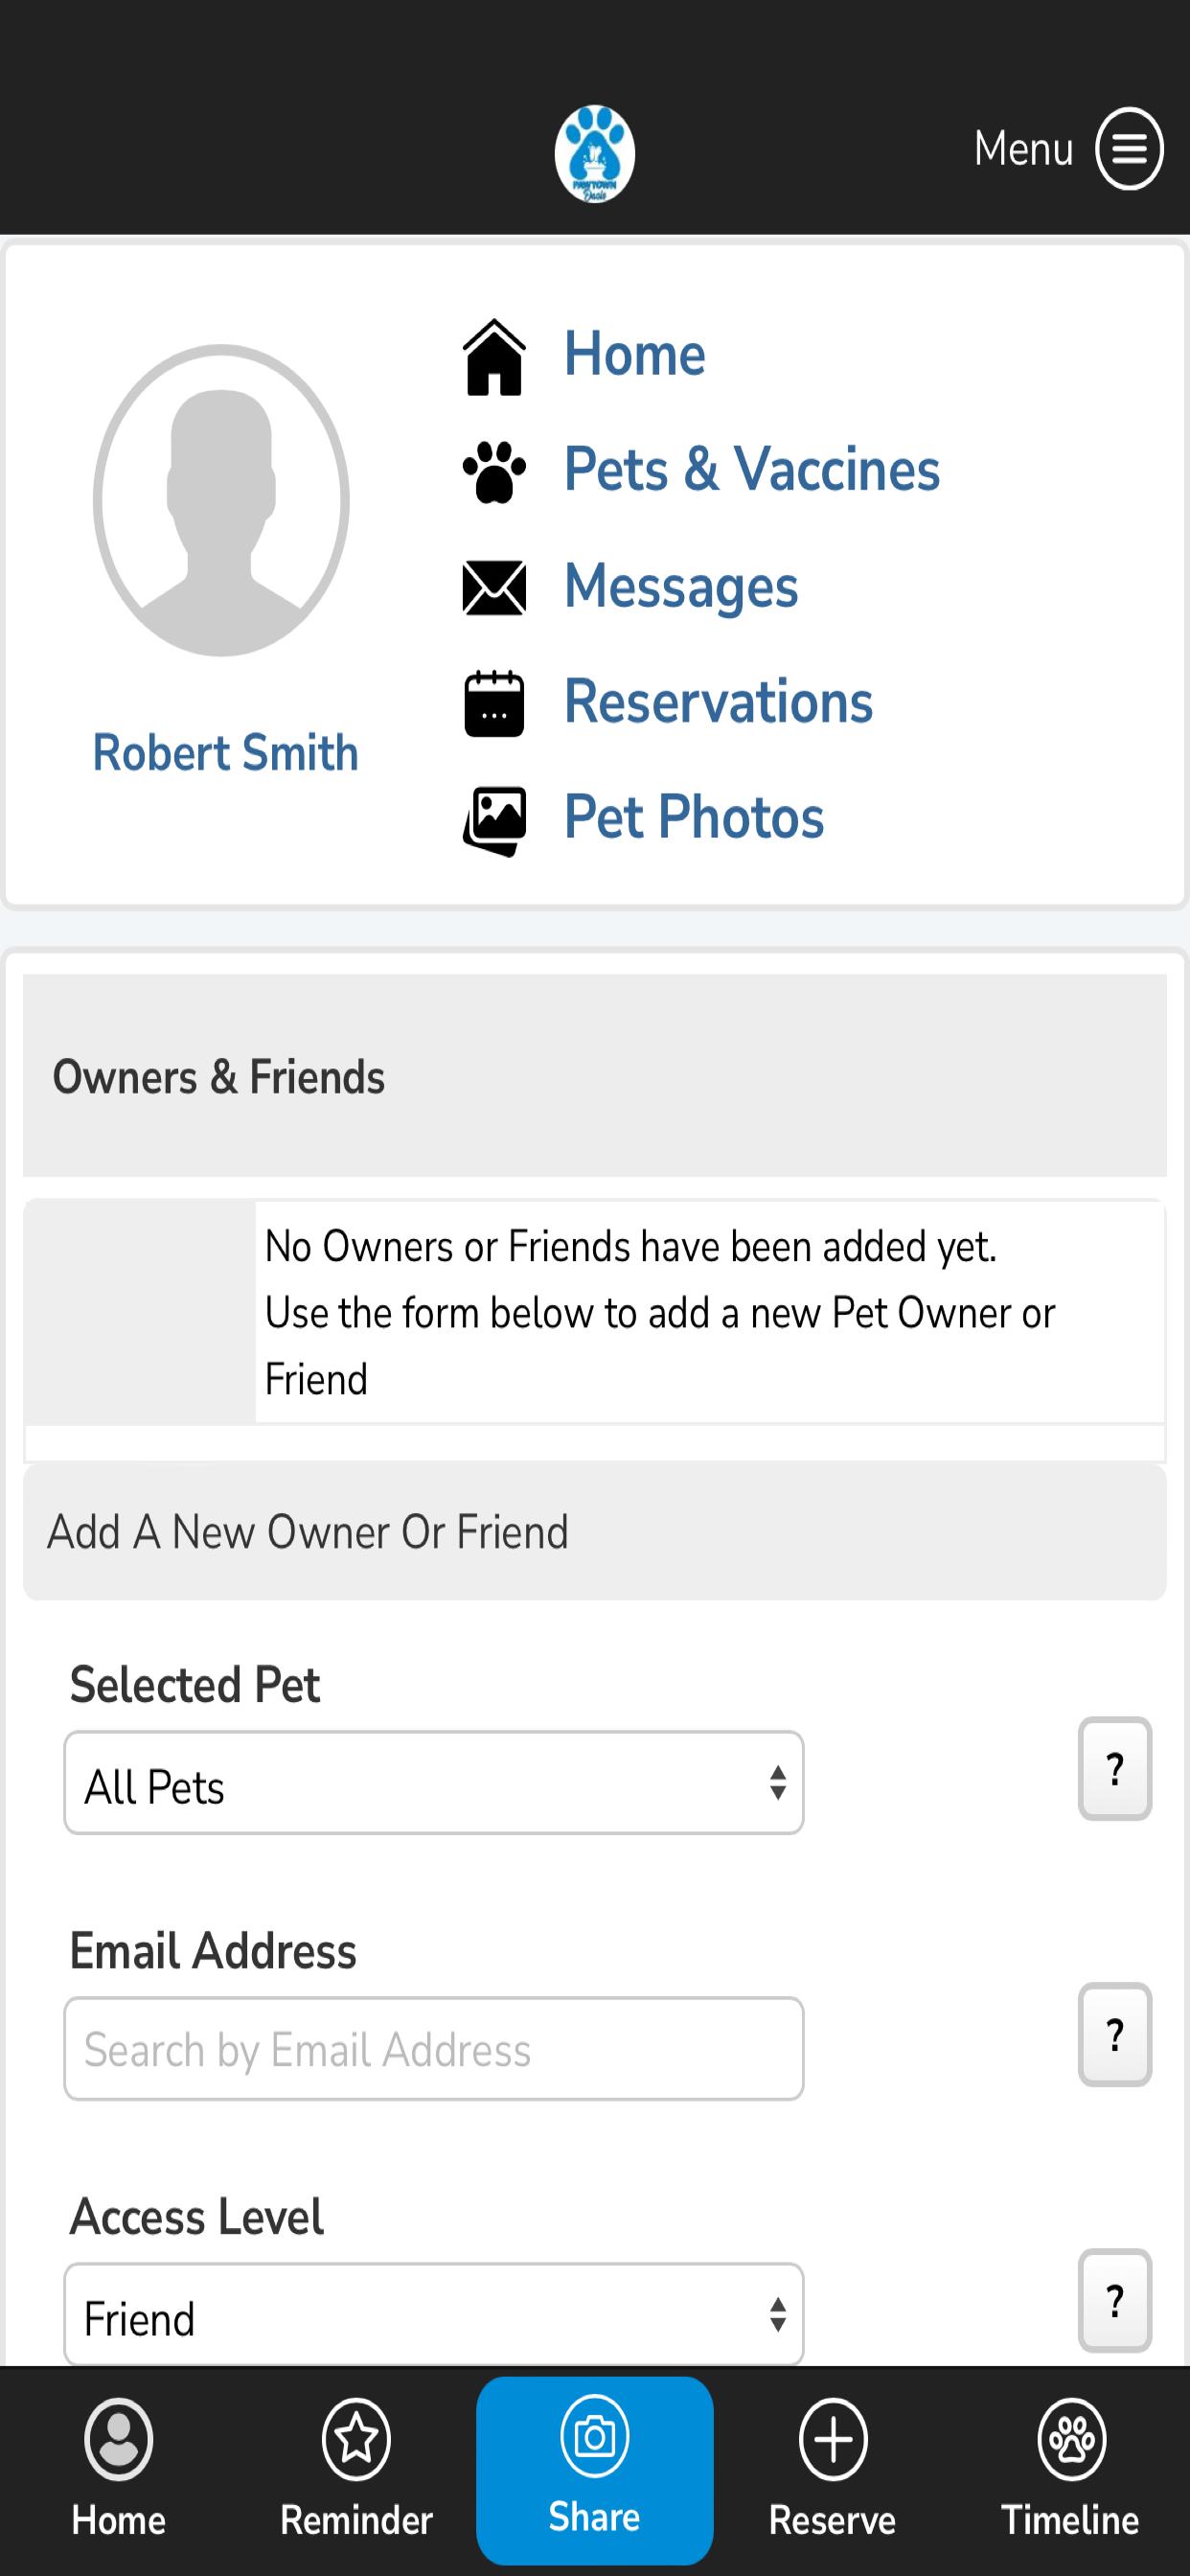1190x2576 pixels.
Task: Expand Add A New Owner Or Friend section
Action: pyautogui.click(x=595, y=1532)
